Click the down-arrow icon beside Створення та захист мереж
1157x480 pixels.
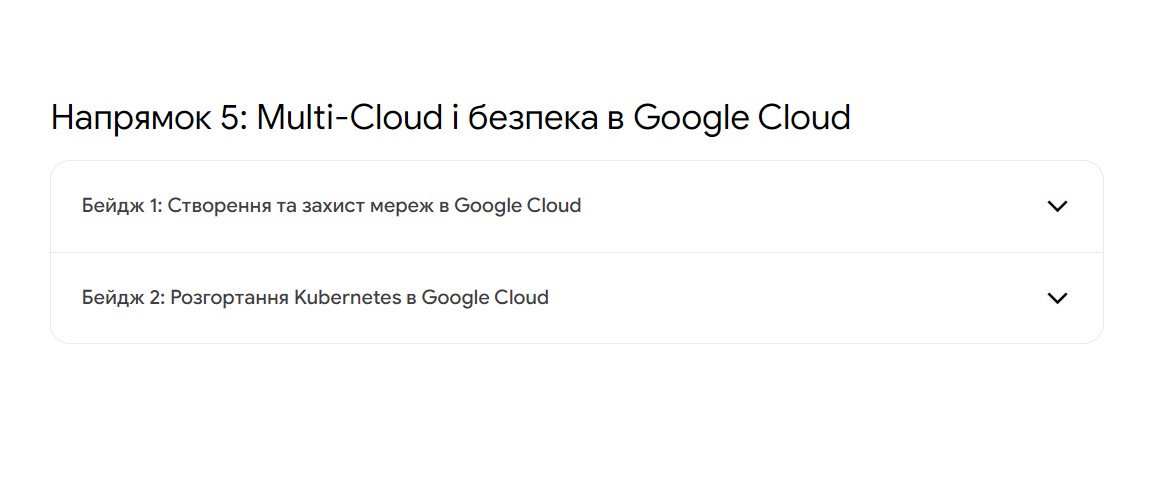pyautogui.click(x=1057, y=206)
